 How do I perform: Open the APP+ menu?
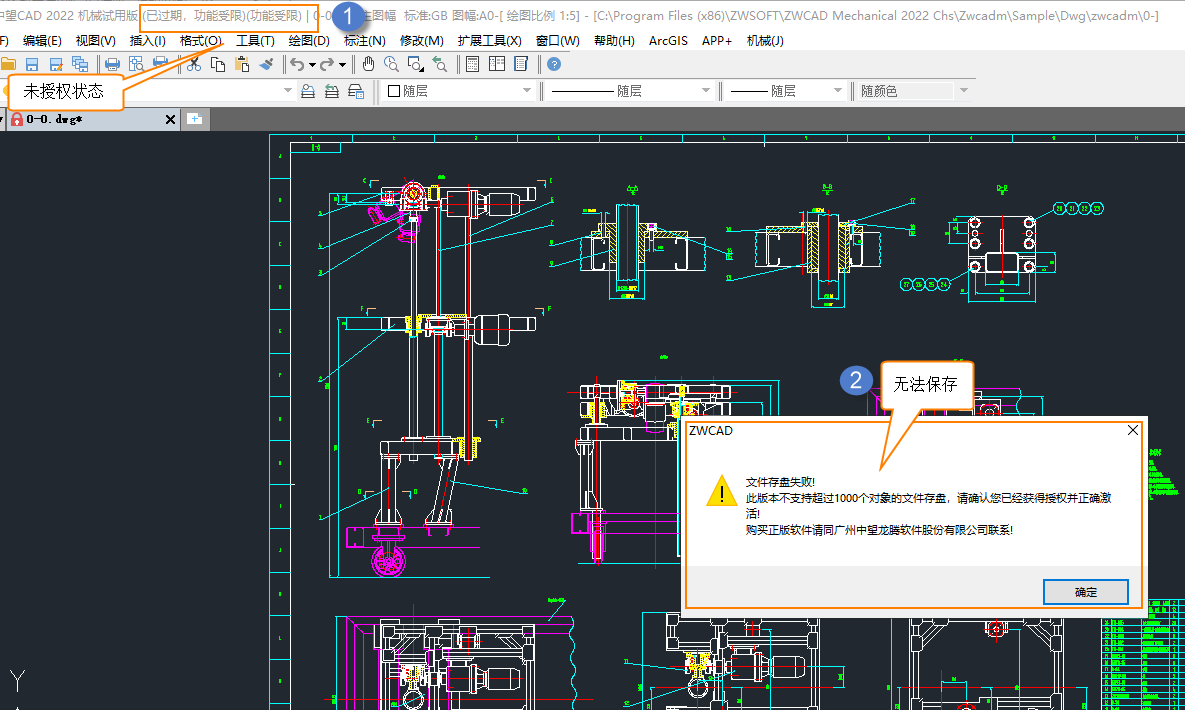[x=716, y=41]
